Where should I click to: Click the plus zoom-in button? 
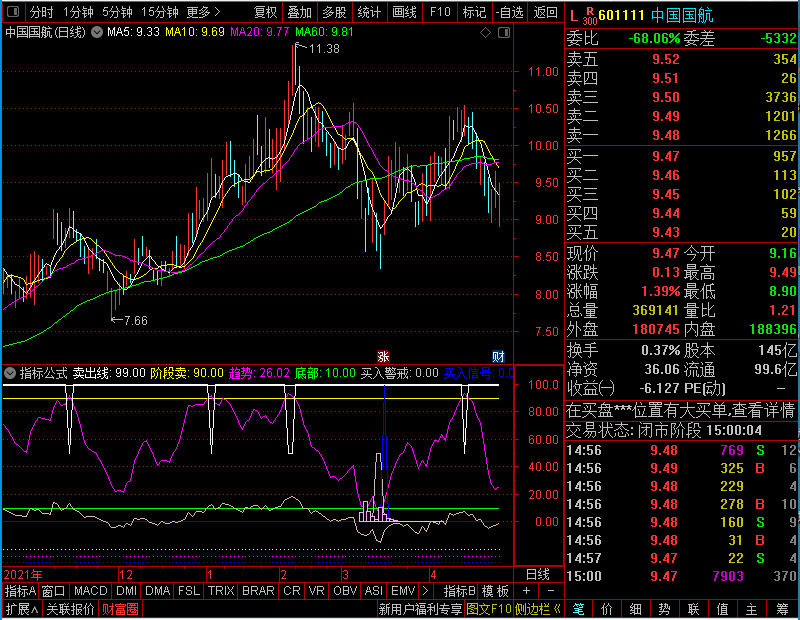[527, 591]
